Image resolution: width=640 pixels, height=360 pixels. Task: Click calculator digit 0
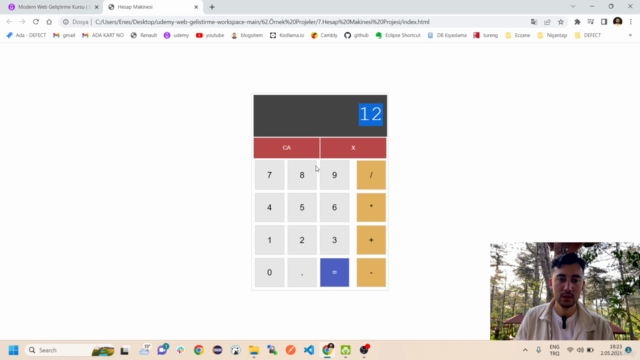click(269, 272)
